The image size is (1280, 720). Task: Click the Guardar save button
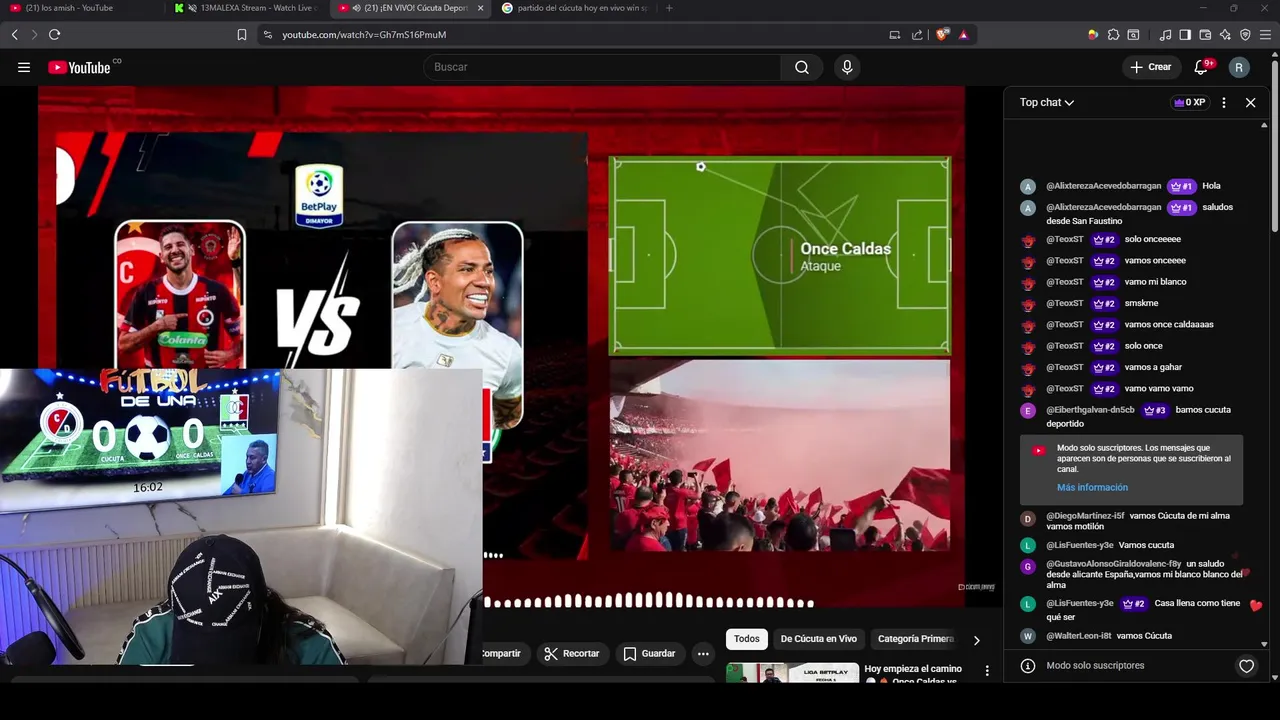point(649,653)
